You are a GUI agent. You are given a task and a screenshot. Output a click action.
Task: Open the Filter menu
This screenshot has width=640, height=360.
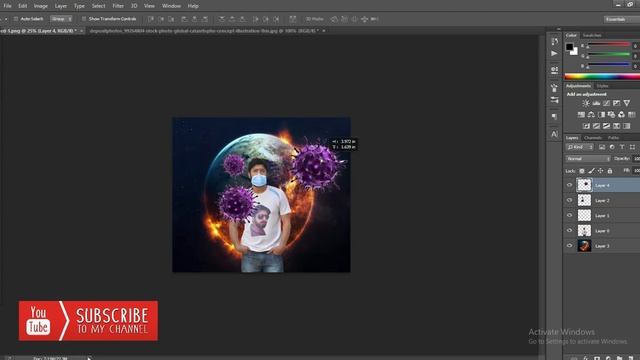click(118, 6)
